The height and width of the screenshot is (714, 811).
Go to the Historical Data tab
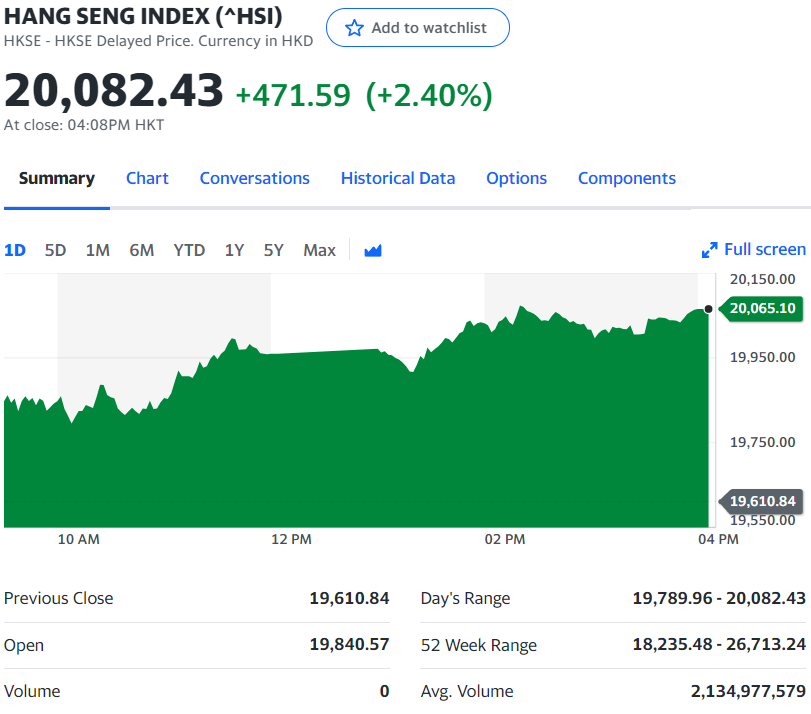coord(398,178)
